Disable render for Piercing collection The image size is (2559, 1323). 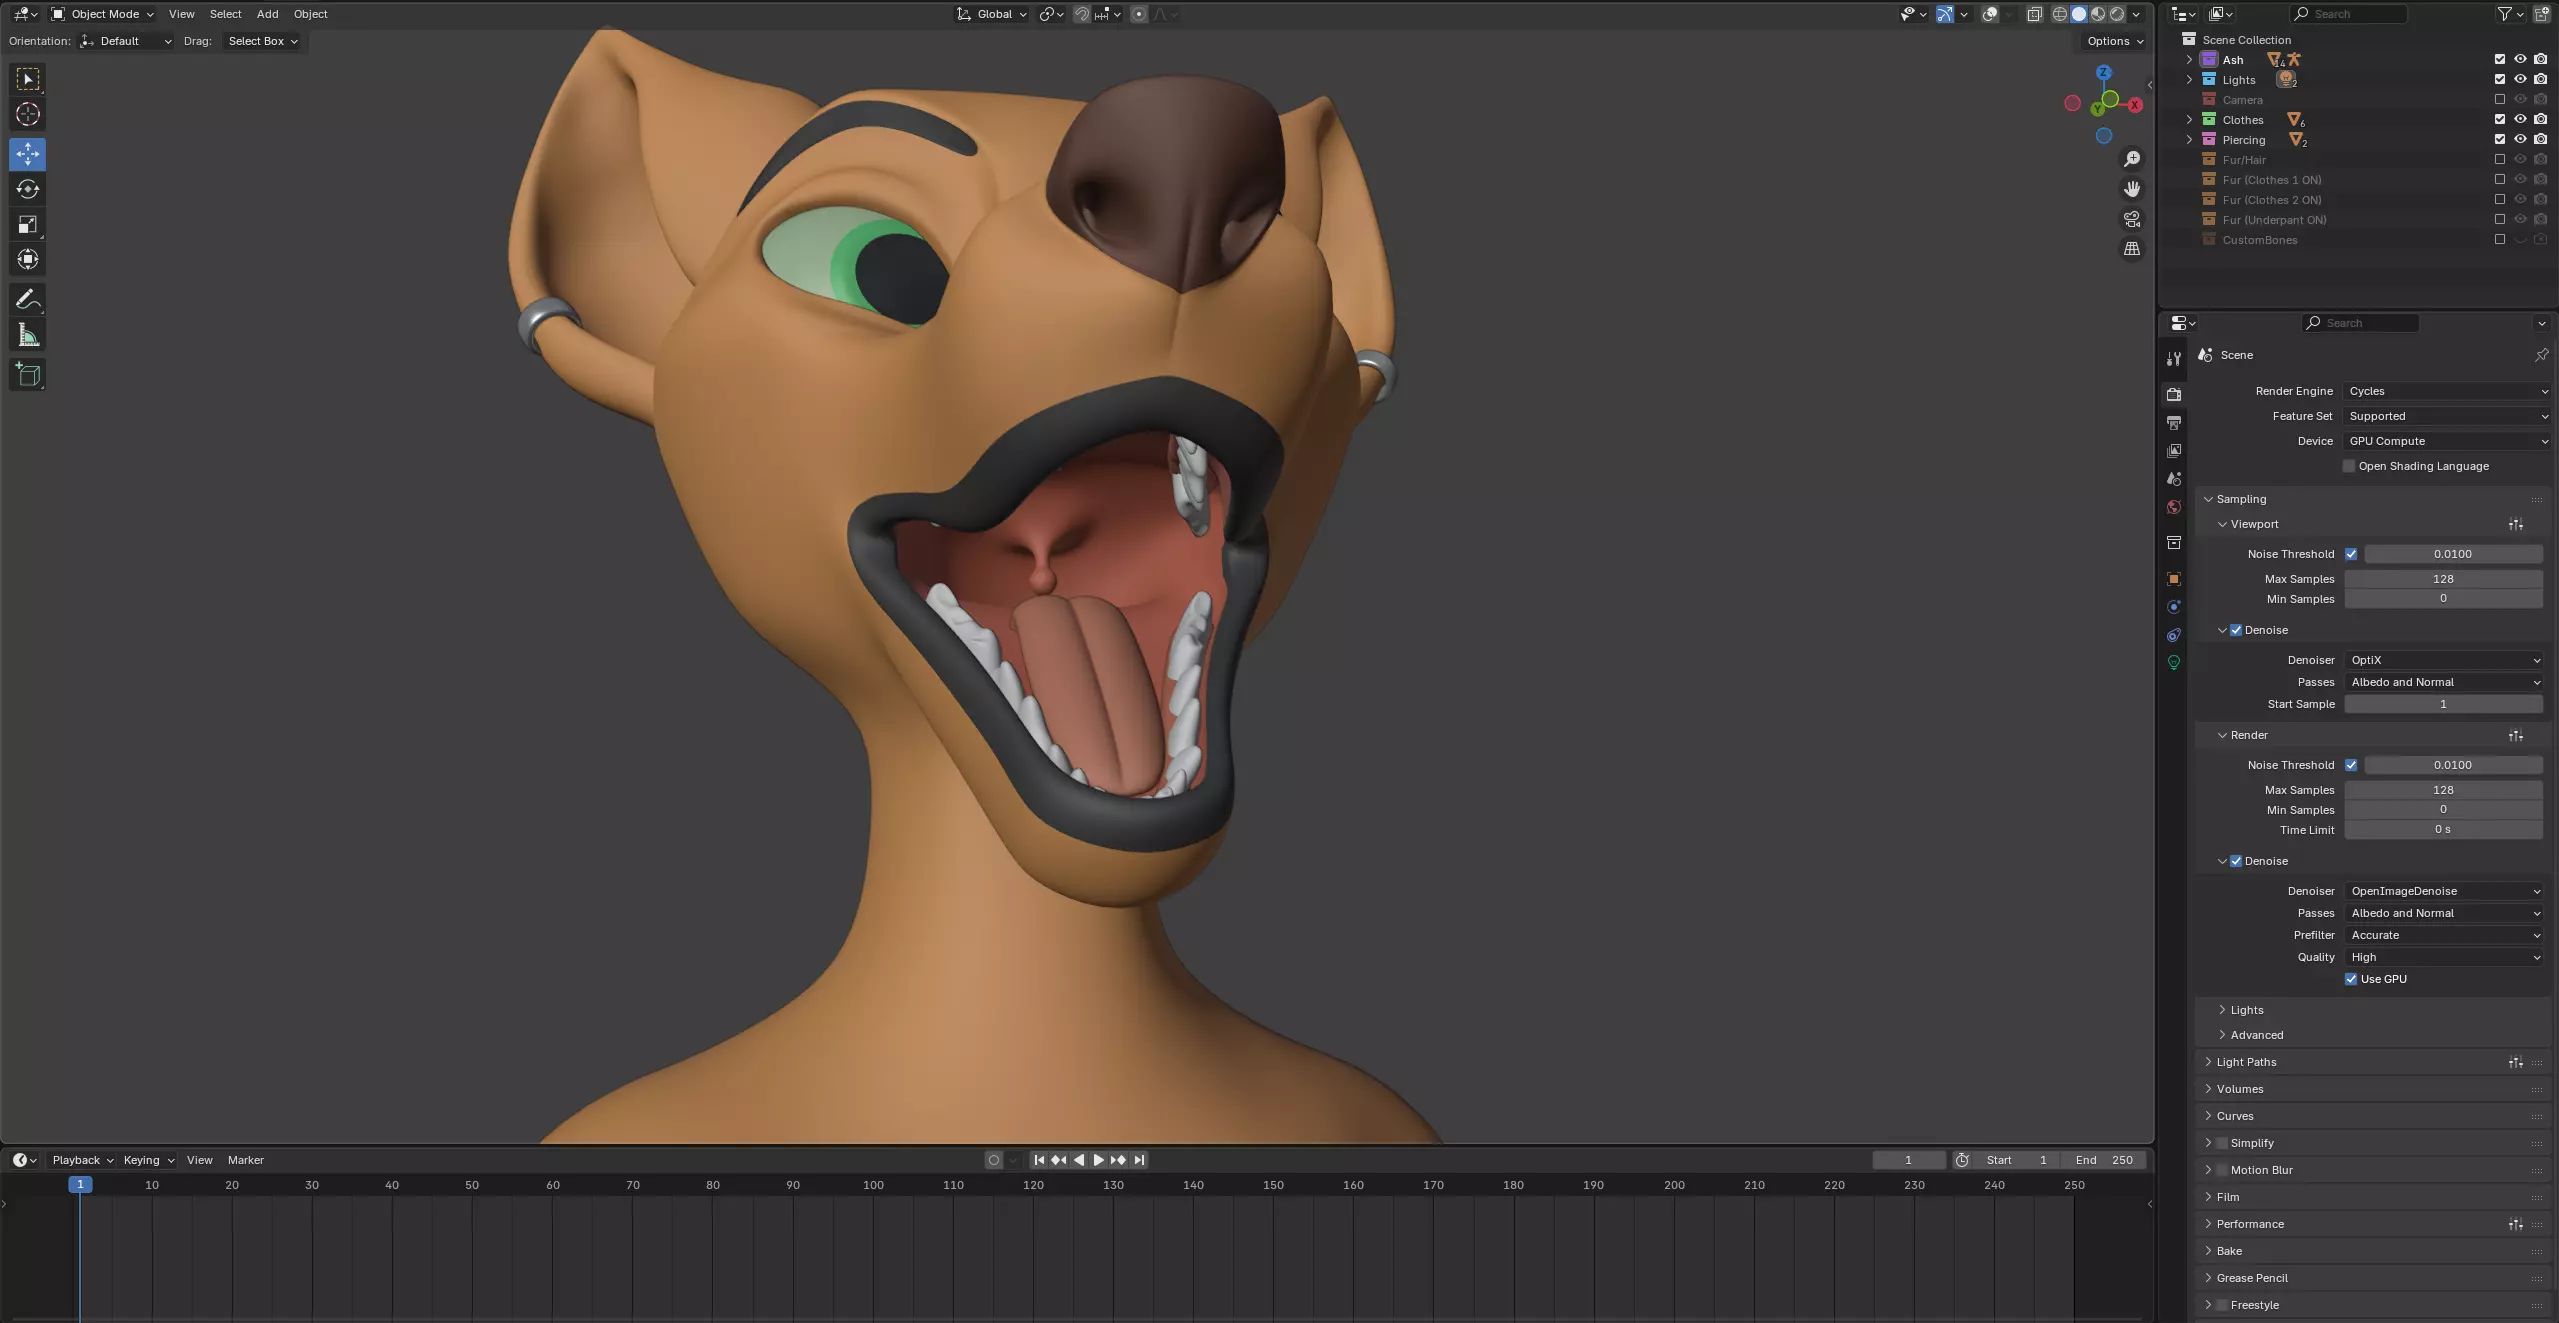pyautogui.click(x=2540, y=139)
